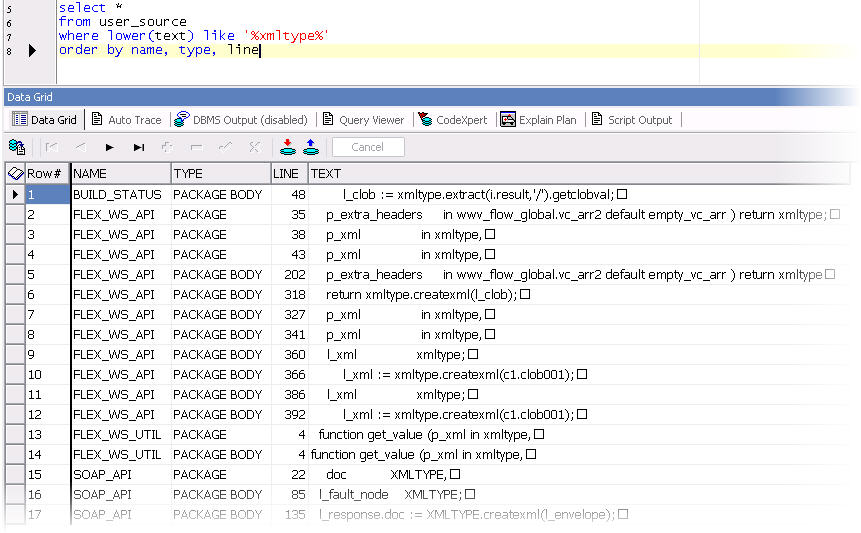The width and height of the screenshot is (861, 533).
Task: Click the Data Grid panel title bar
Action: [428, 97]
